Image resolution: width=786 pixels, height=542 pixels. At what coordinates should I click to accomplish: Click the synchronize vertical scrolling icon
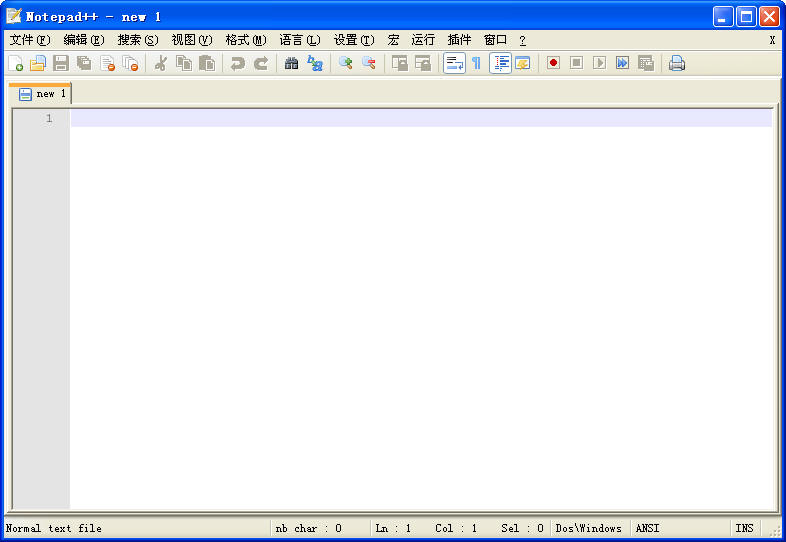tap(400, 63)
